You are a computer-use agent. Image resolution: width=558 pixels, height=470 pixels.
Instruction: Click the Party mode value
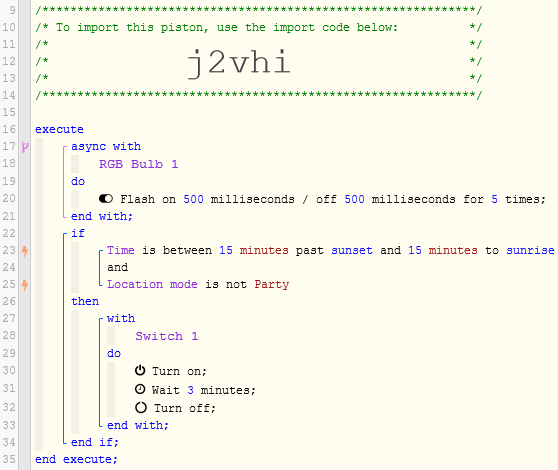click(272, 284)
